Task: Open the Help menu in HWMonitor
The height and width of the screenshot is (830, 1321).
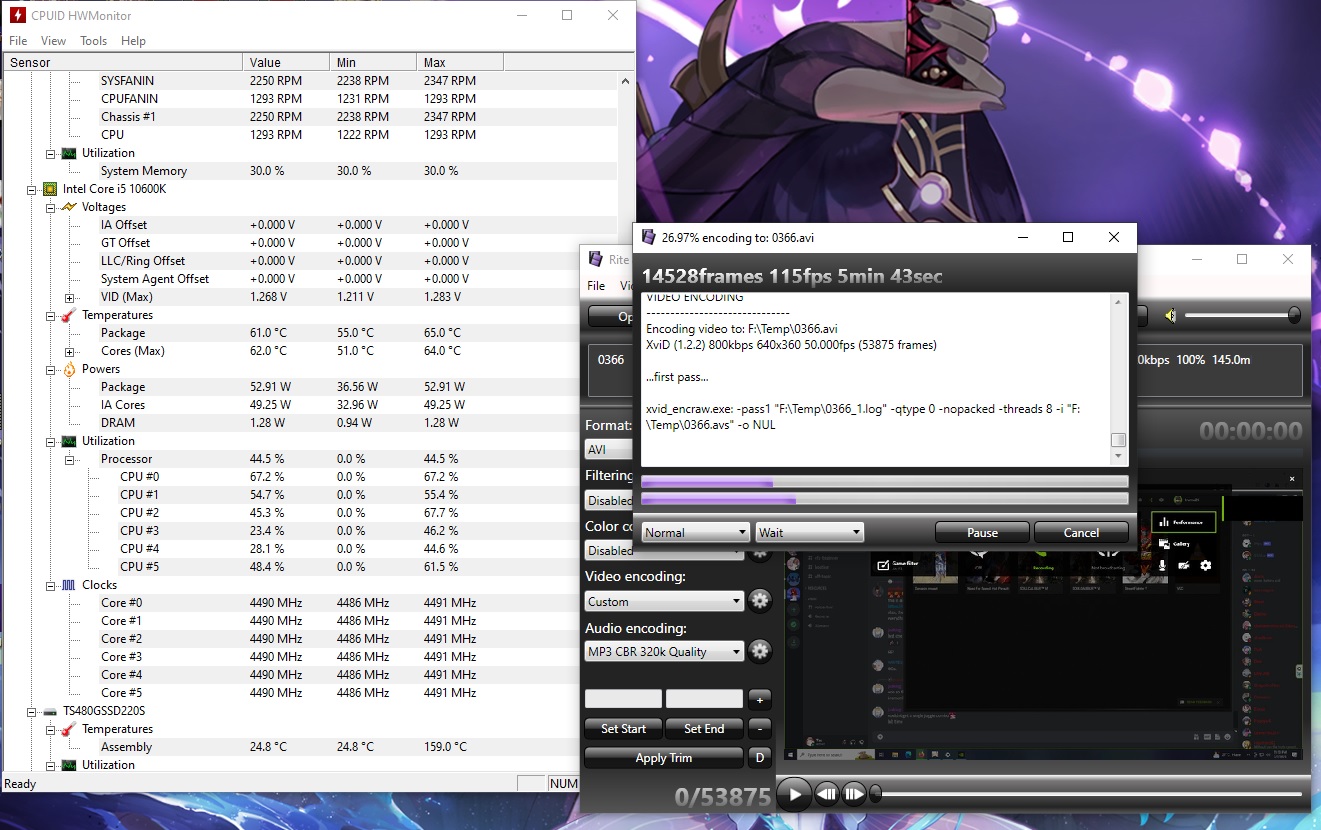Action: click(133, 41)
